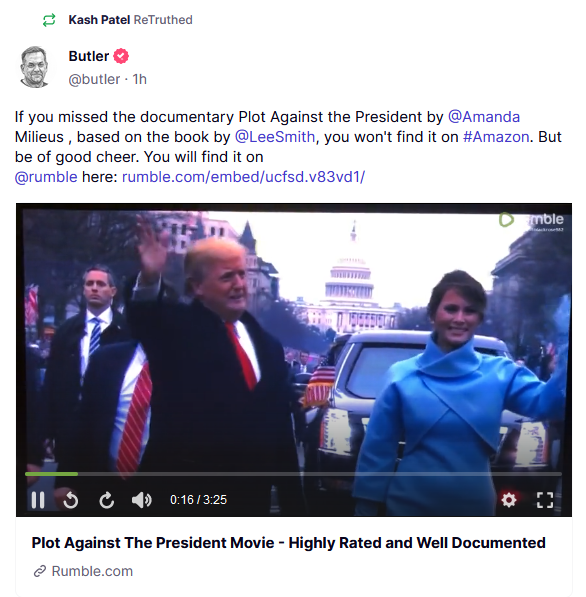Seek using the video progress bar
The image size is (586, 597).
(293, 474)
